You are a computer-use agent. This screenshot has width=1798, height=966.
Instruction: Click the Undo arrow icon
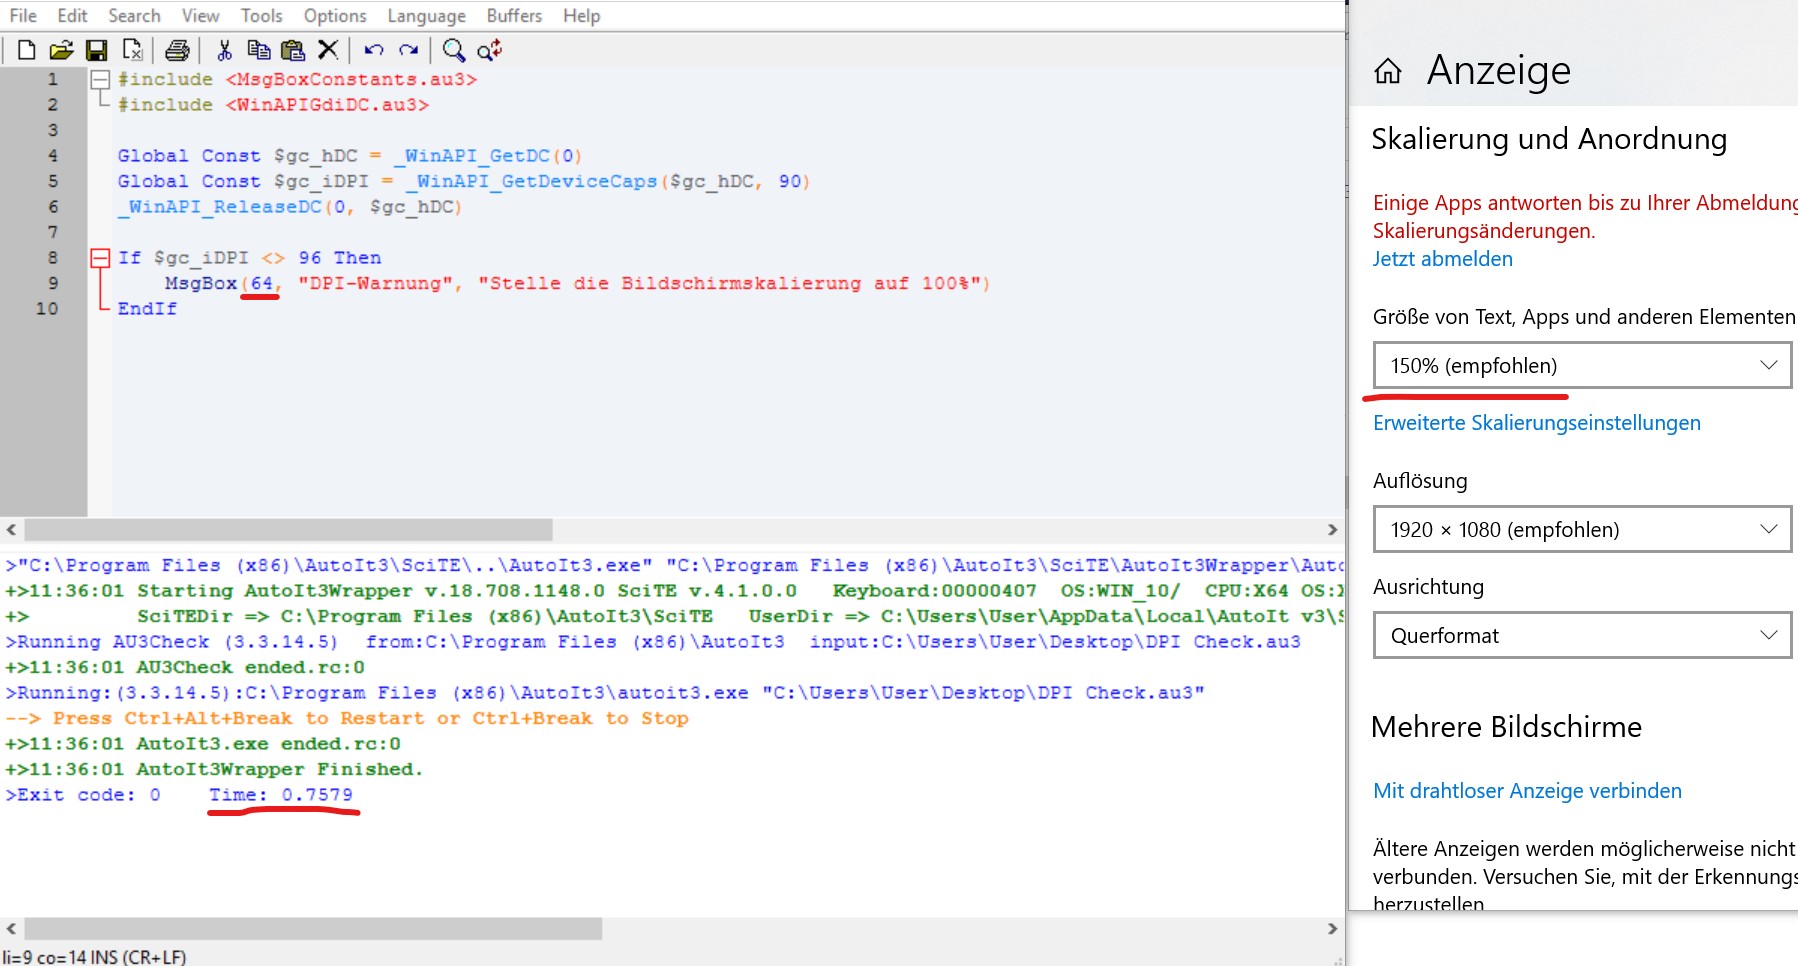click(374, 50)
